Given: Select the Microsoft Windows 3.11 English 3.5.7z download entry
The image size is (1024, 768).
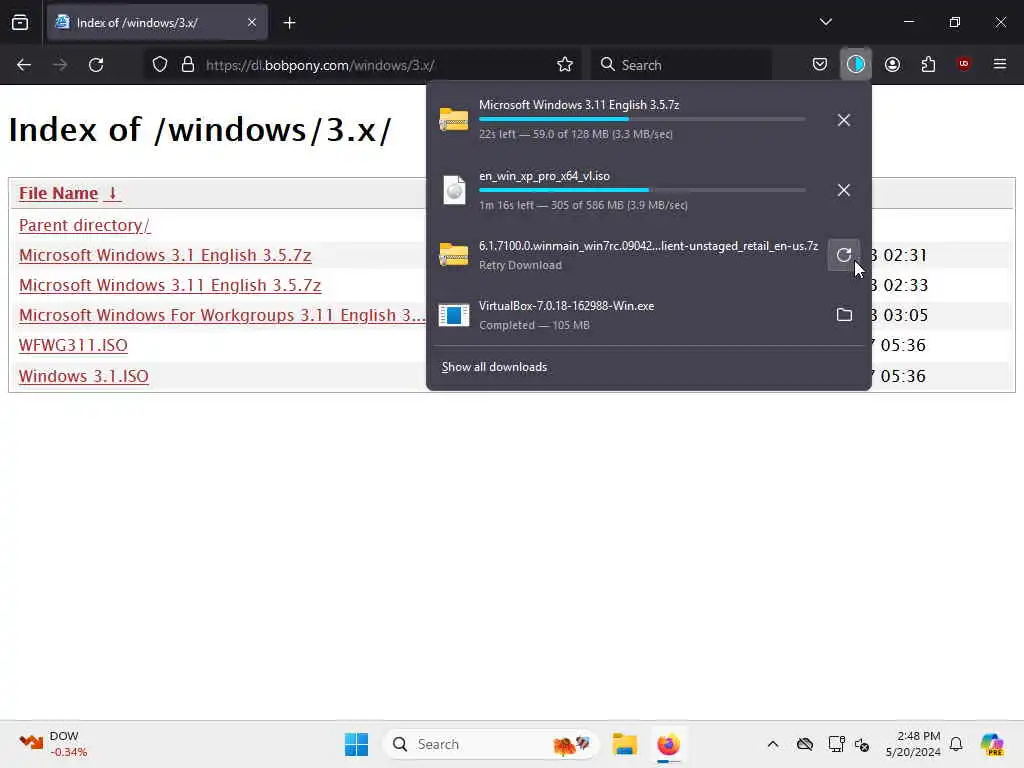Looking at the screenshot, I should click(x=629, y=119).
